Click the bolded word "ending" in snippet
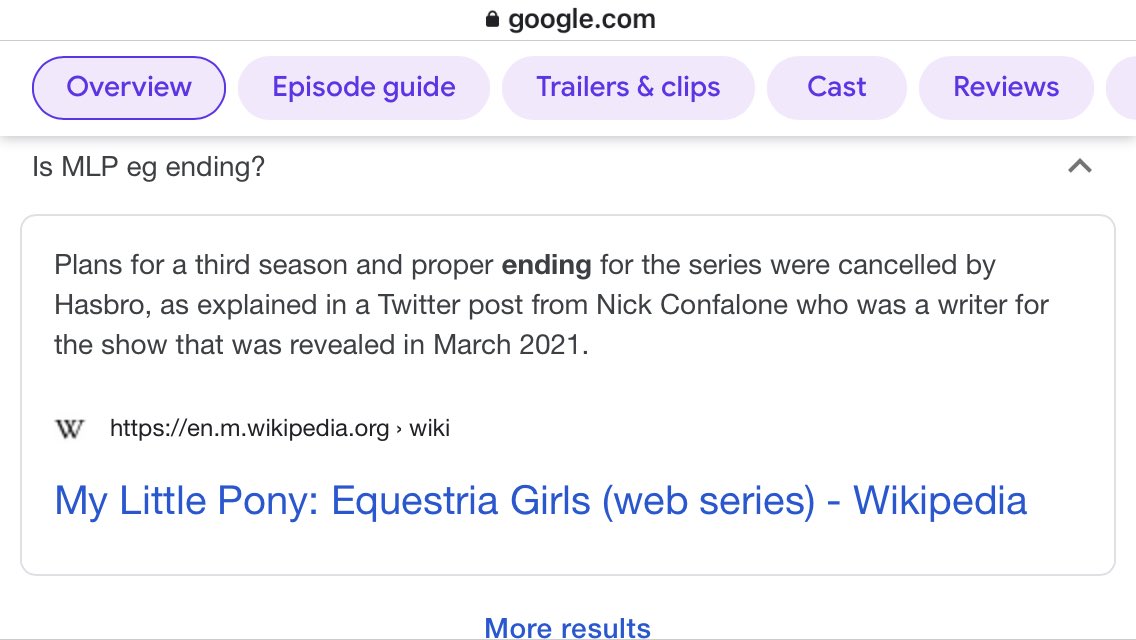This screenshot has height=640, width=1136. (546, 266)
